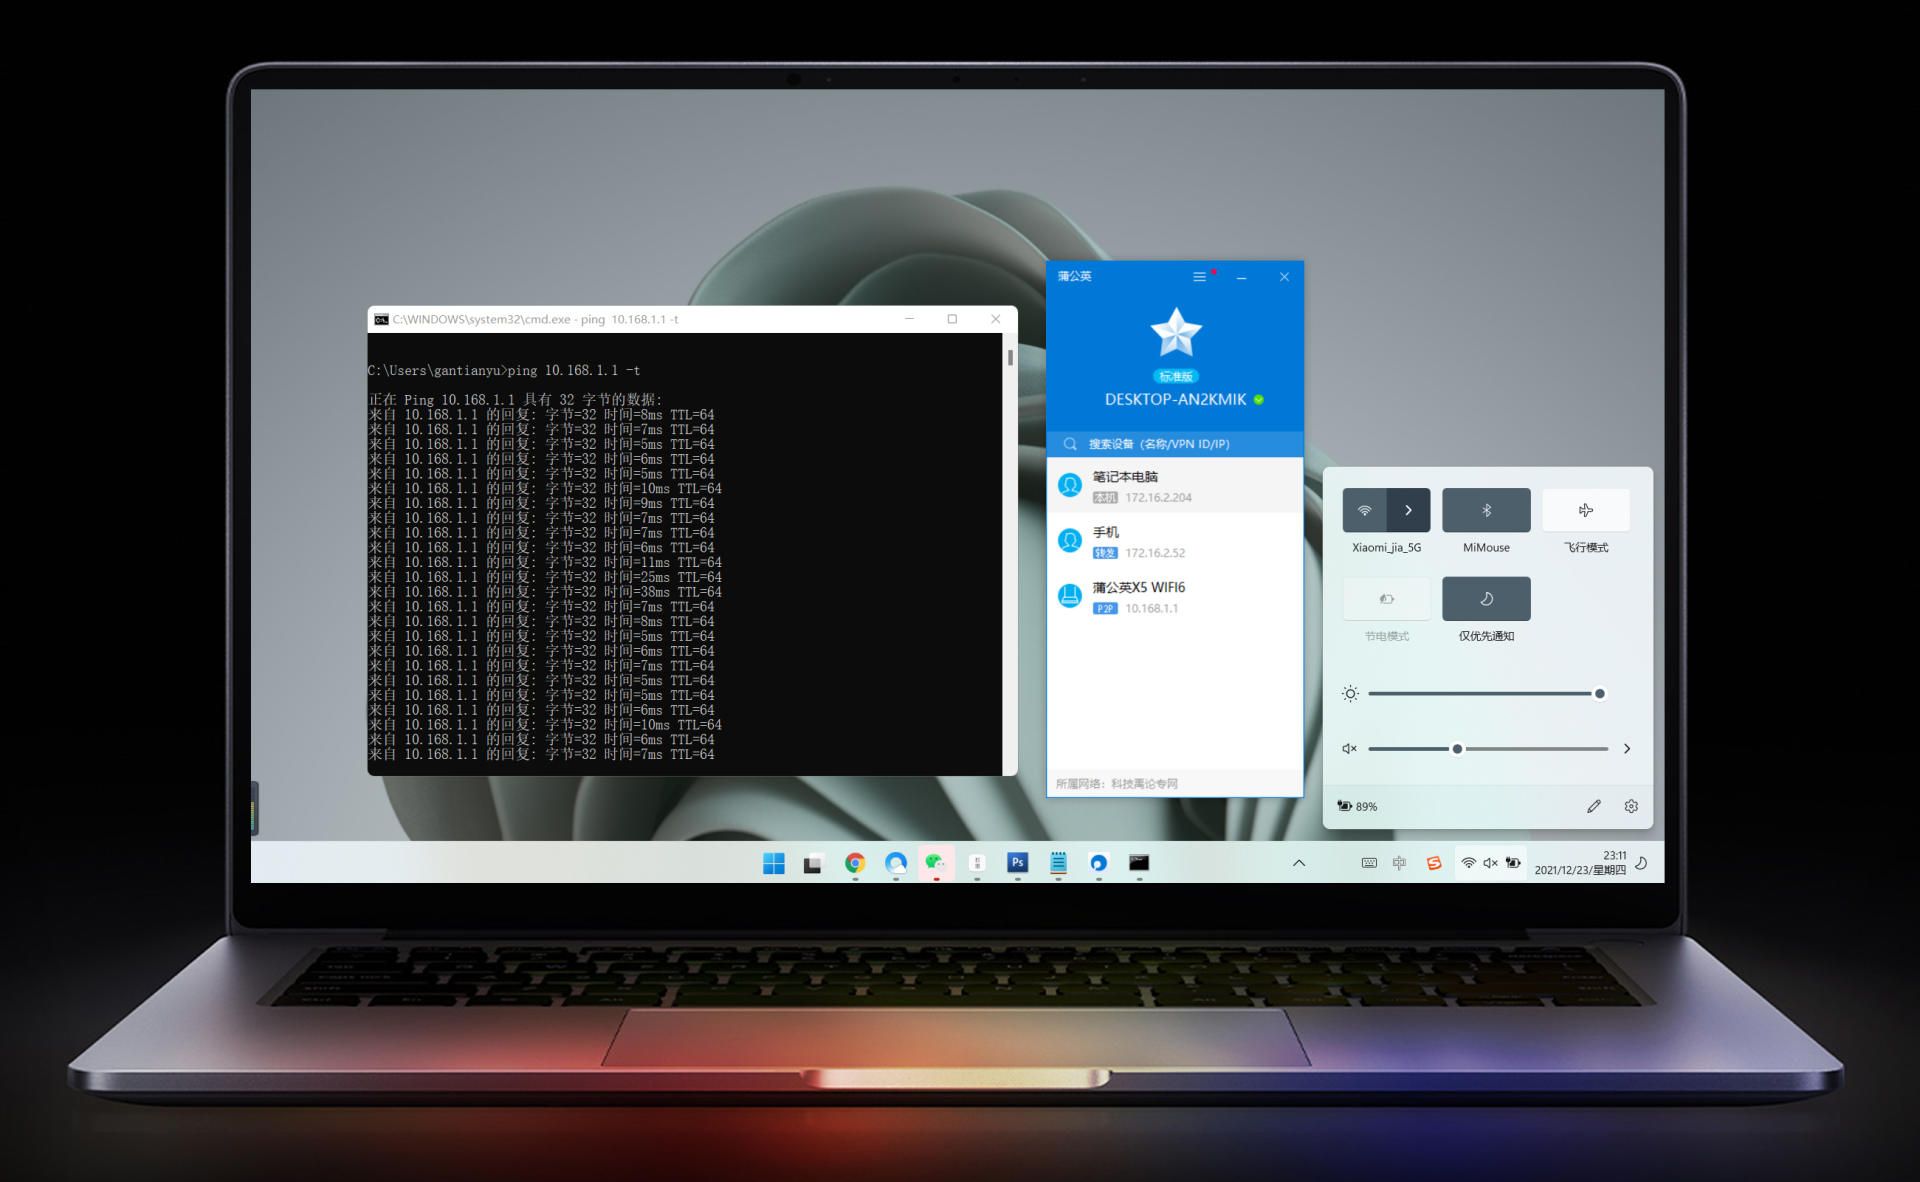The width and height of the screenshot is (1920, 1182).
Task: Minimize the 蒲公英 window
Action: [x=1241, y=277]
